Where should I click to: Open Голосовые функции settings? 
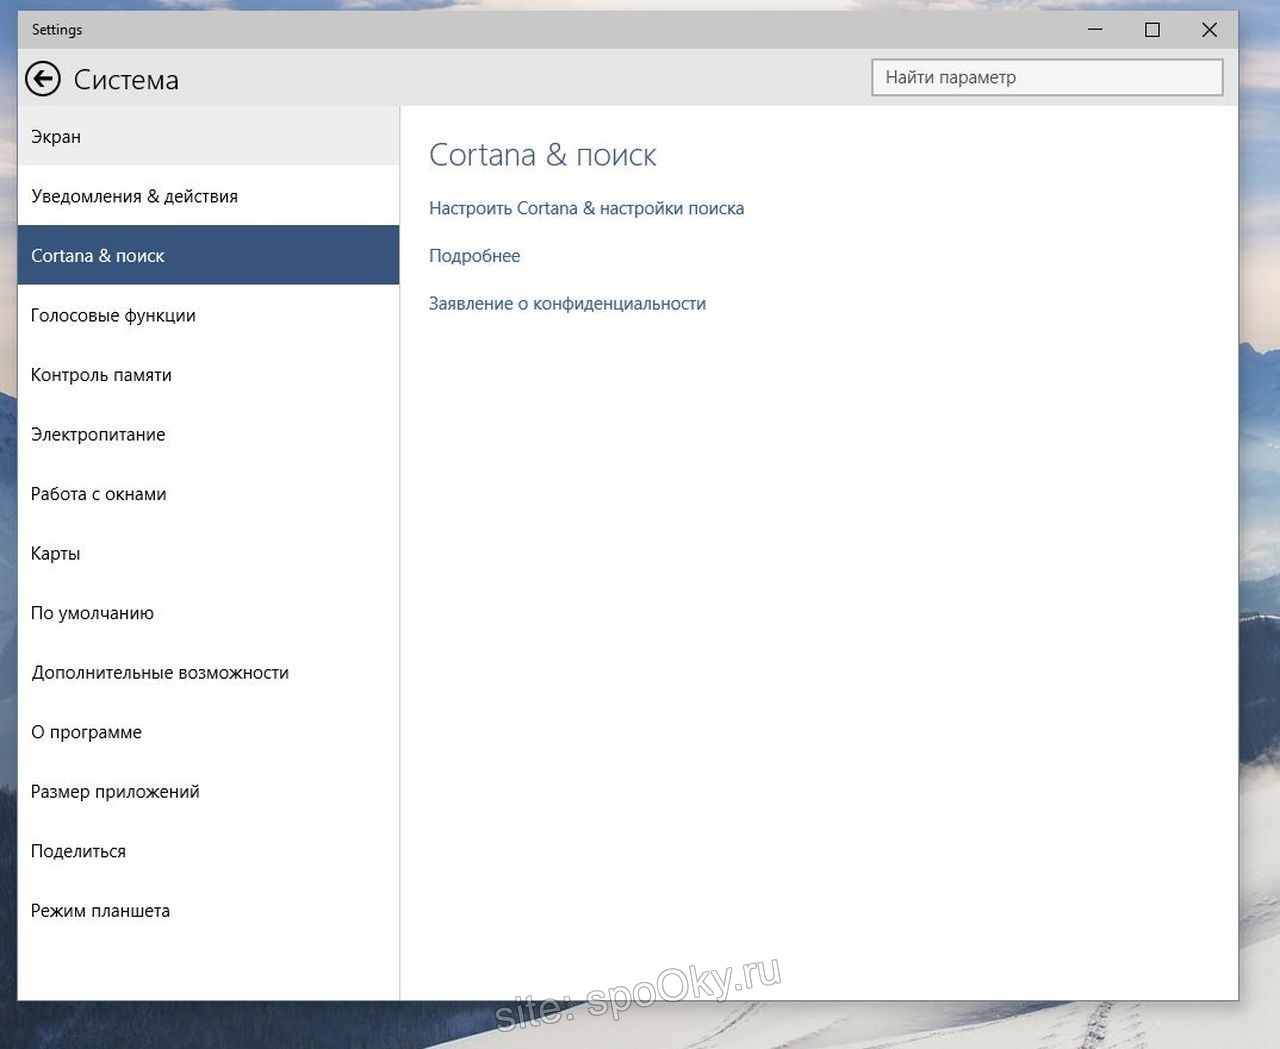click(x=208, y=315)
